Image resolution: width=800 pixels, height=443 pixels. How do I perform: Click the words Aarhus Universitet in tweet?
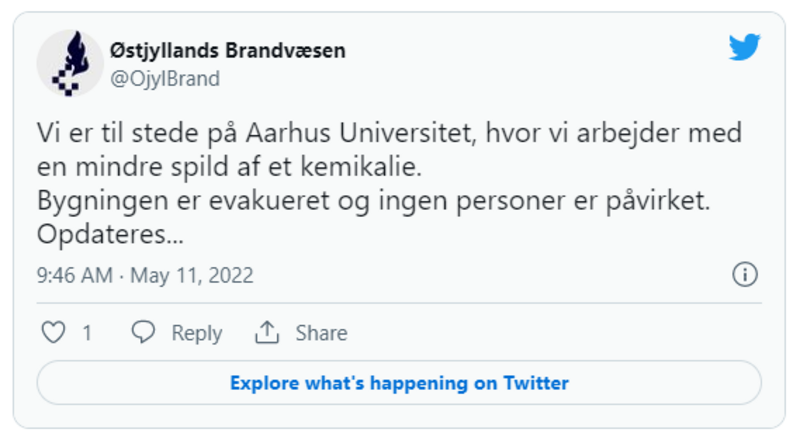click(x=360, y=133)
